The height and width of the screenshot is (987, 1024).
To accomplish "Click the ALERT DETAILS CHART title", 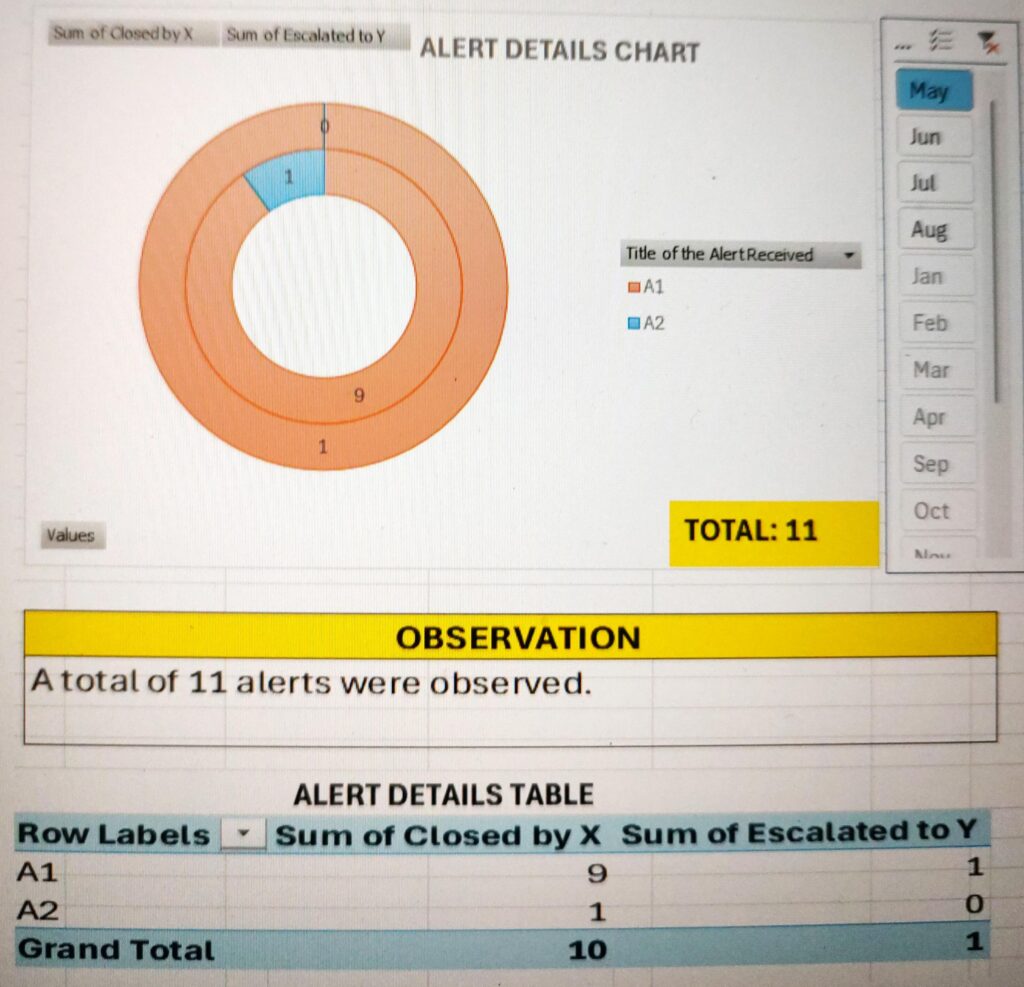I will pos(559,51).
